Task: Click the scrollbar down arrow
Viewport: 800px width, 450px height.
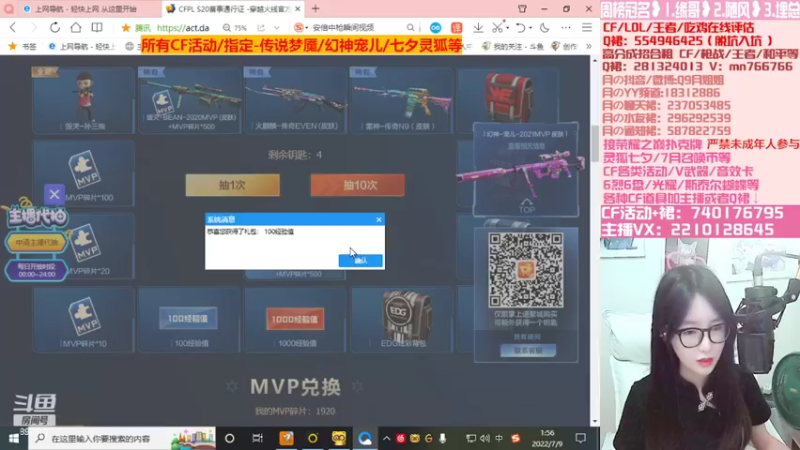Action: pyautogui.click(x=594, y=421)
